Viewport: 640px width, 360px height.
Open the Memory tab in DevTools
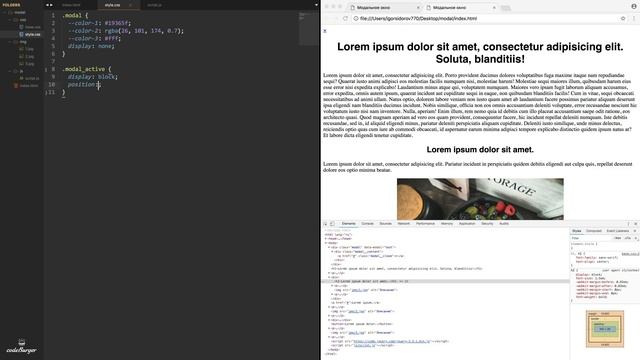447,224
